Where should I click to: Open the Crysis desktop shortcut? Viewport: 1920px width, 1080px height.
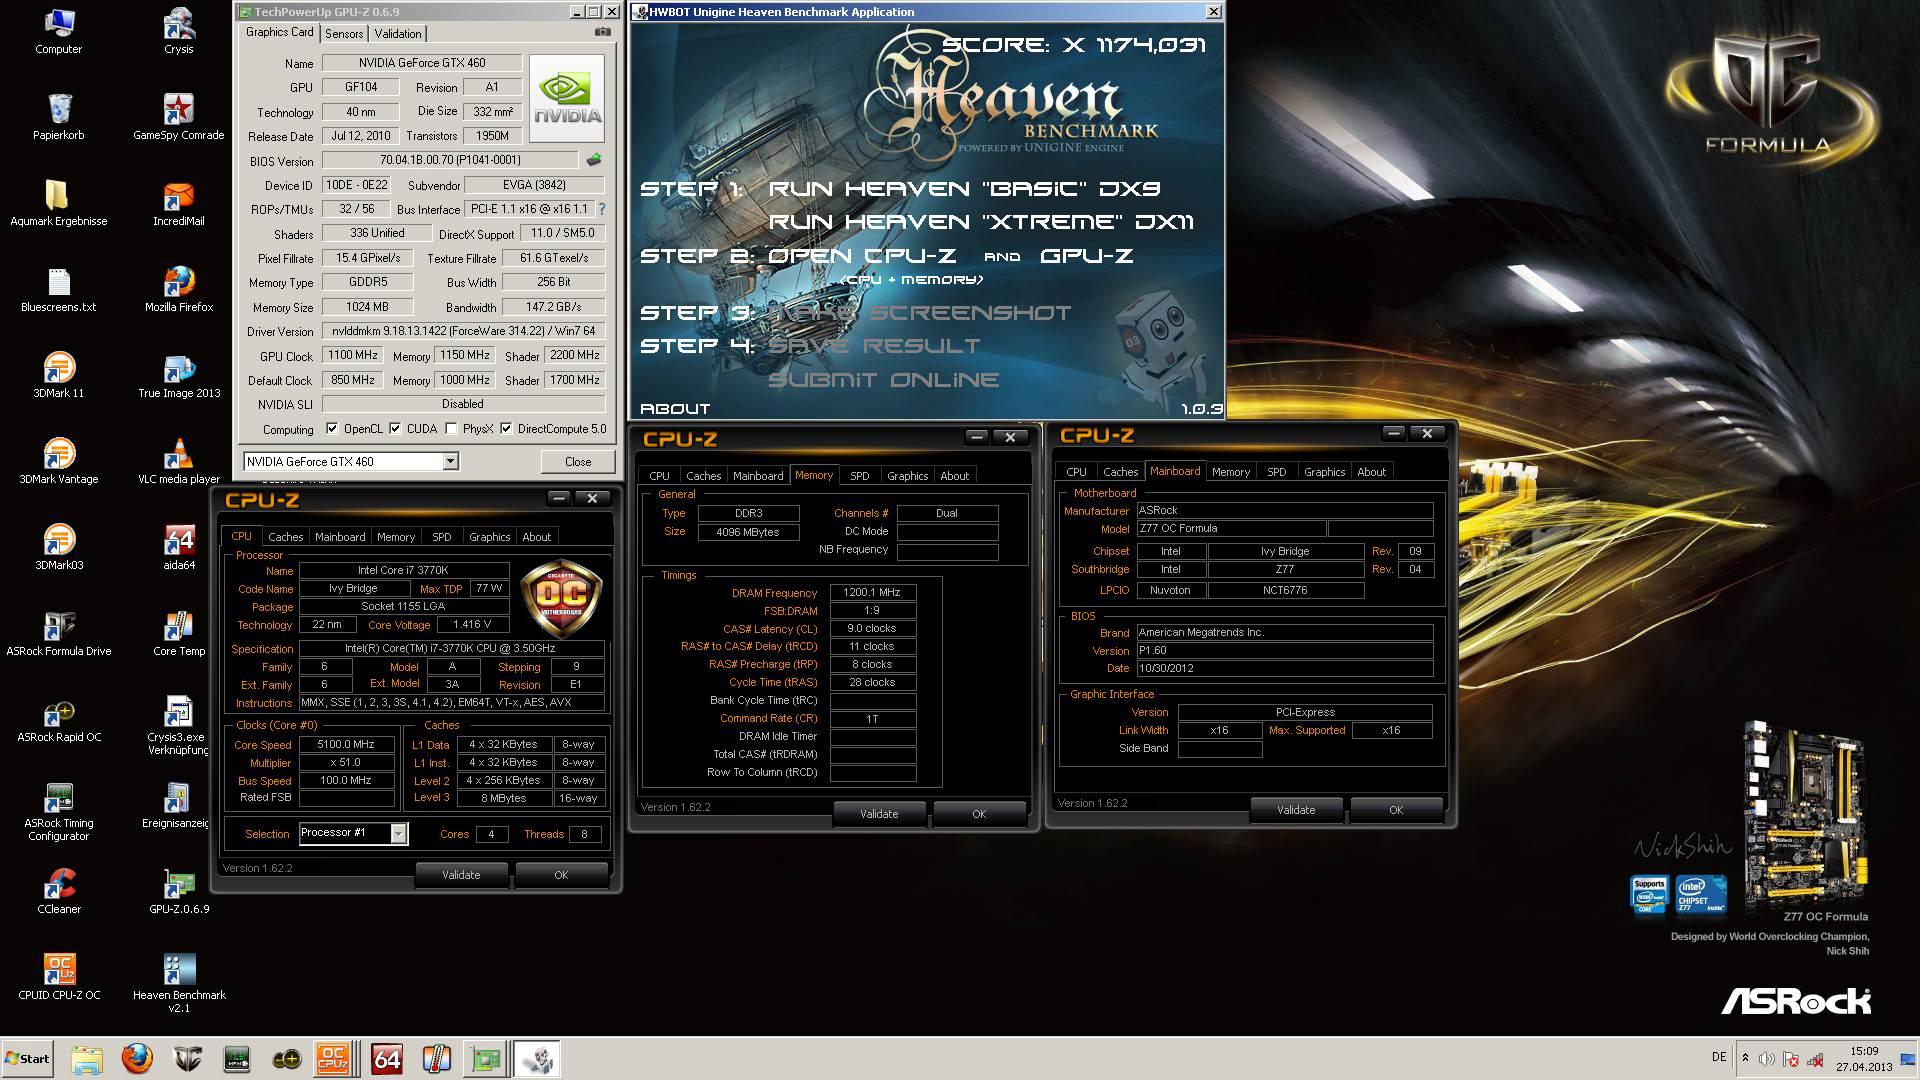point(179,31)
